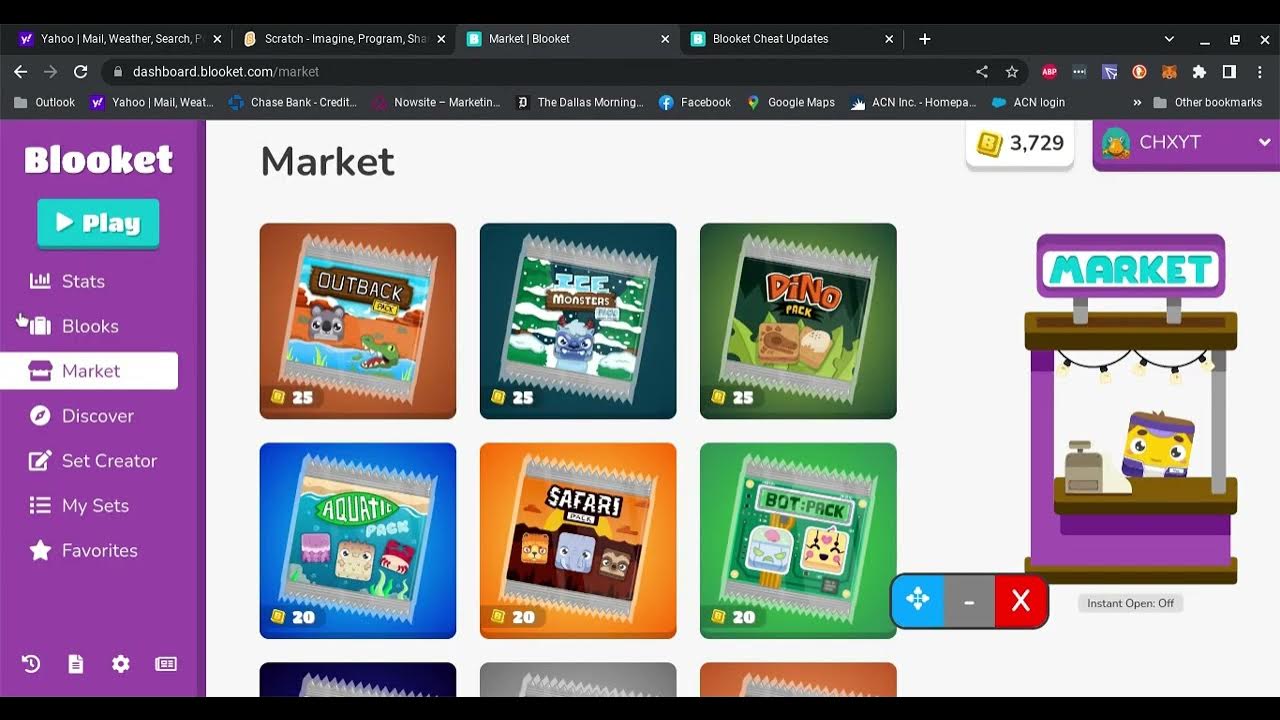Open the Stats page in sidebar
The image size is (1280, 720).
point(68,281)
